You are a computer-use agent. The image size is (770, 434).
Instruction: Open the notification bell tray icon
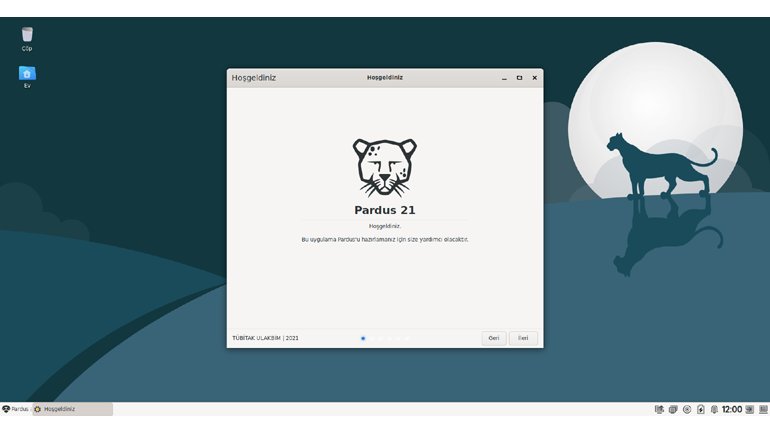(714, 409)
